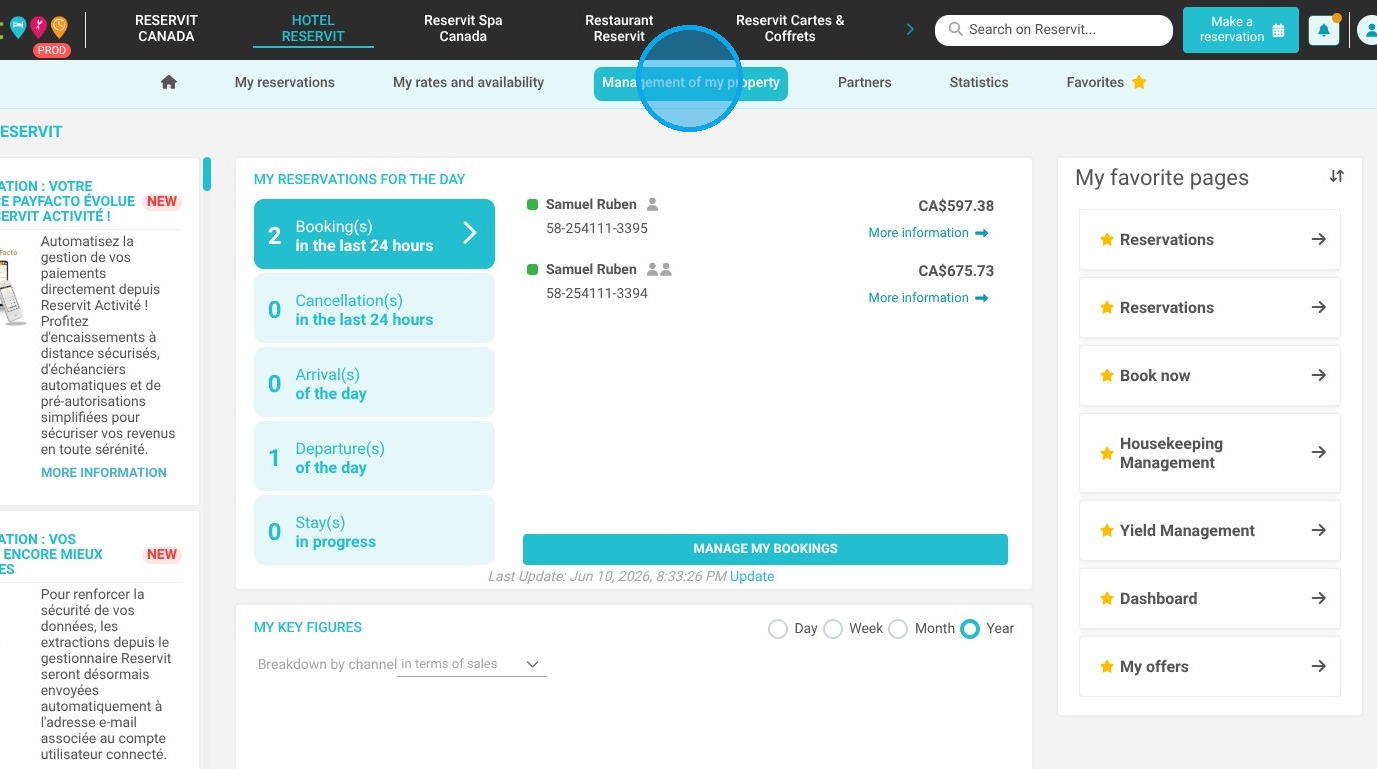Click the star beside Dashboard

point(1107,599)
